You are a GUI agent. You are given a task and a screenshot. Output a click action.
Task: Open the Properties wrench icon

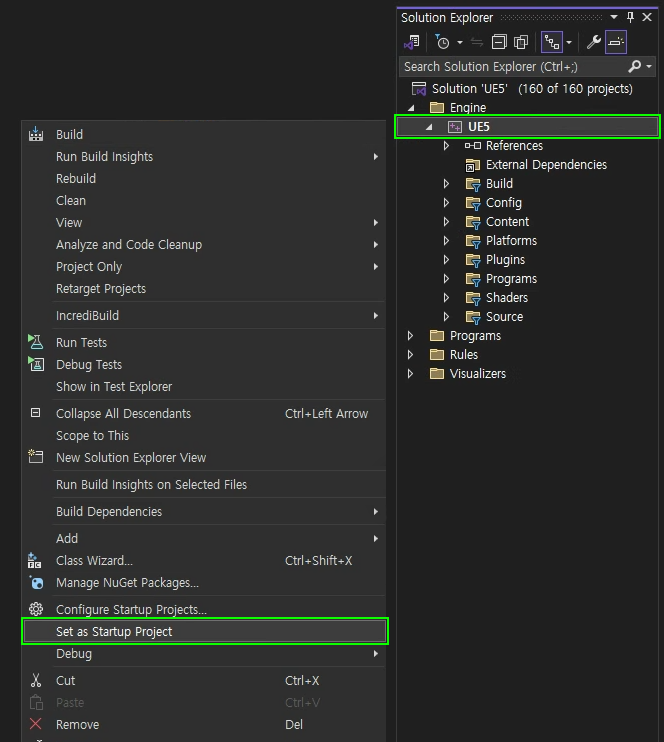coord(593,43)
